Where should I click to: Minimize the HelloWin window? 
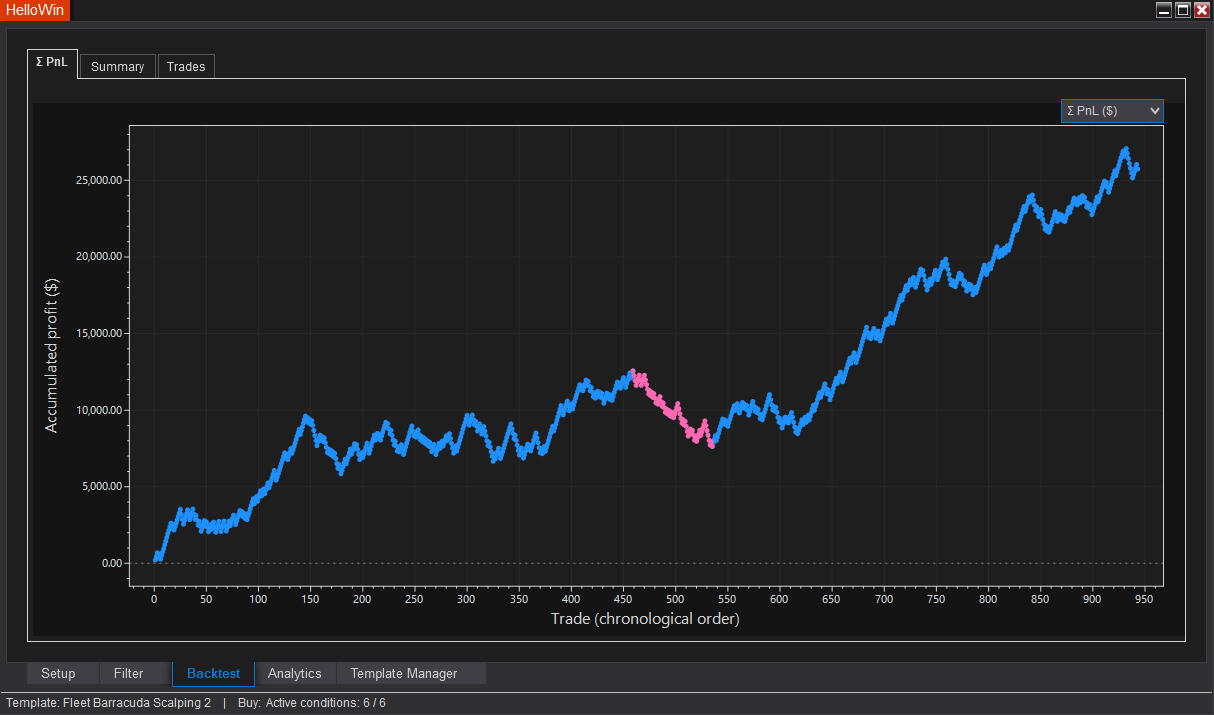[x=1164, y=10]
